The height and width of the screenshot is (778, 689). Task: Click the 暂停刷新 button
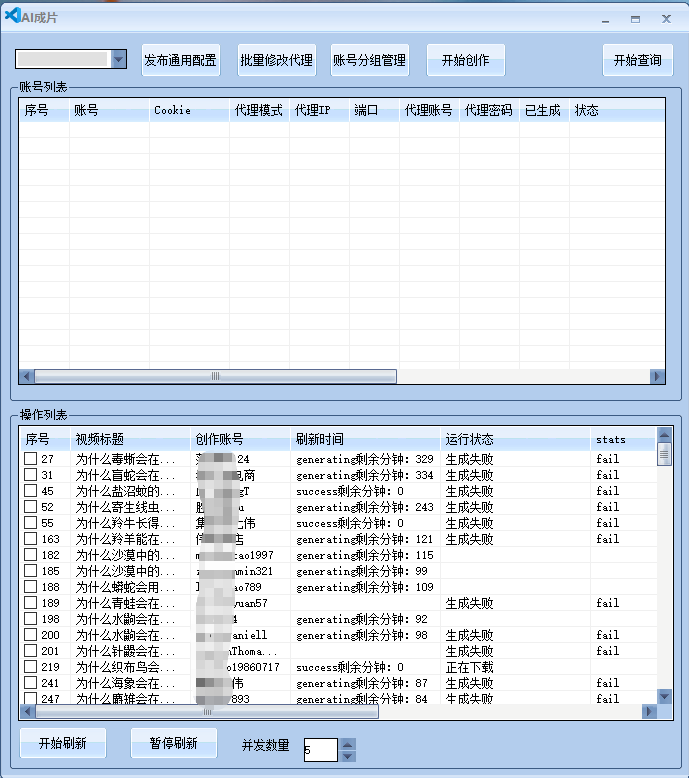(174, 743)
